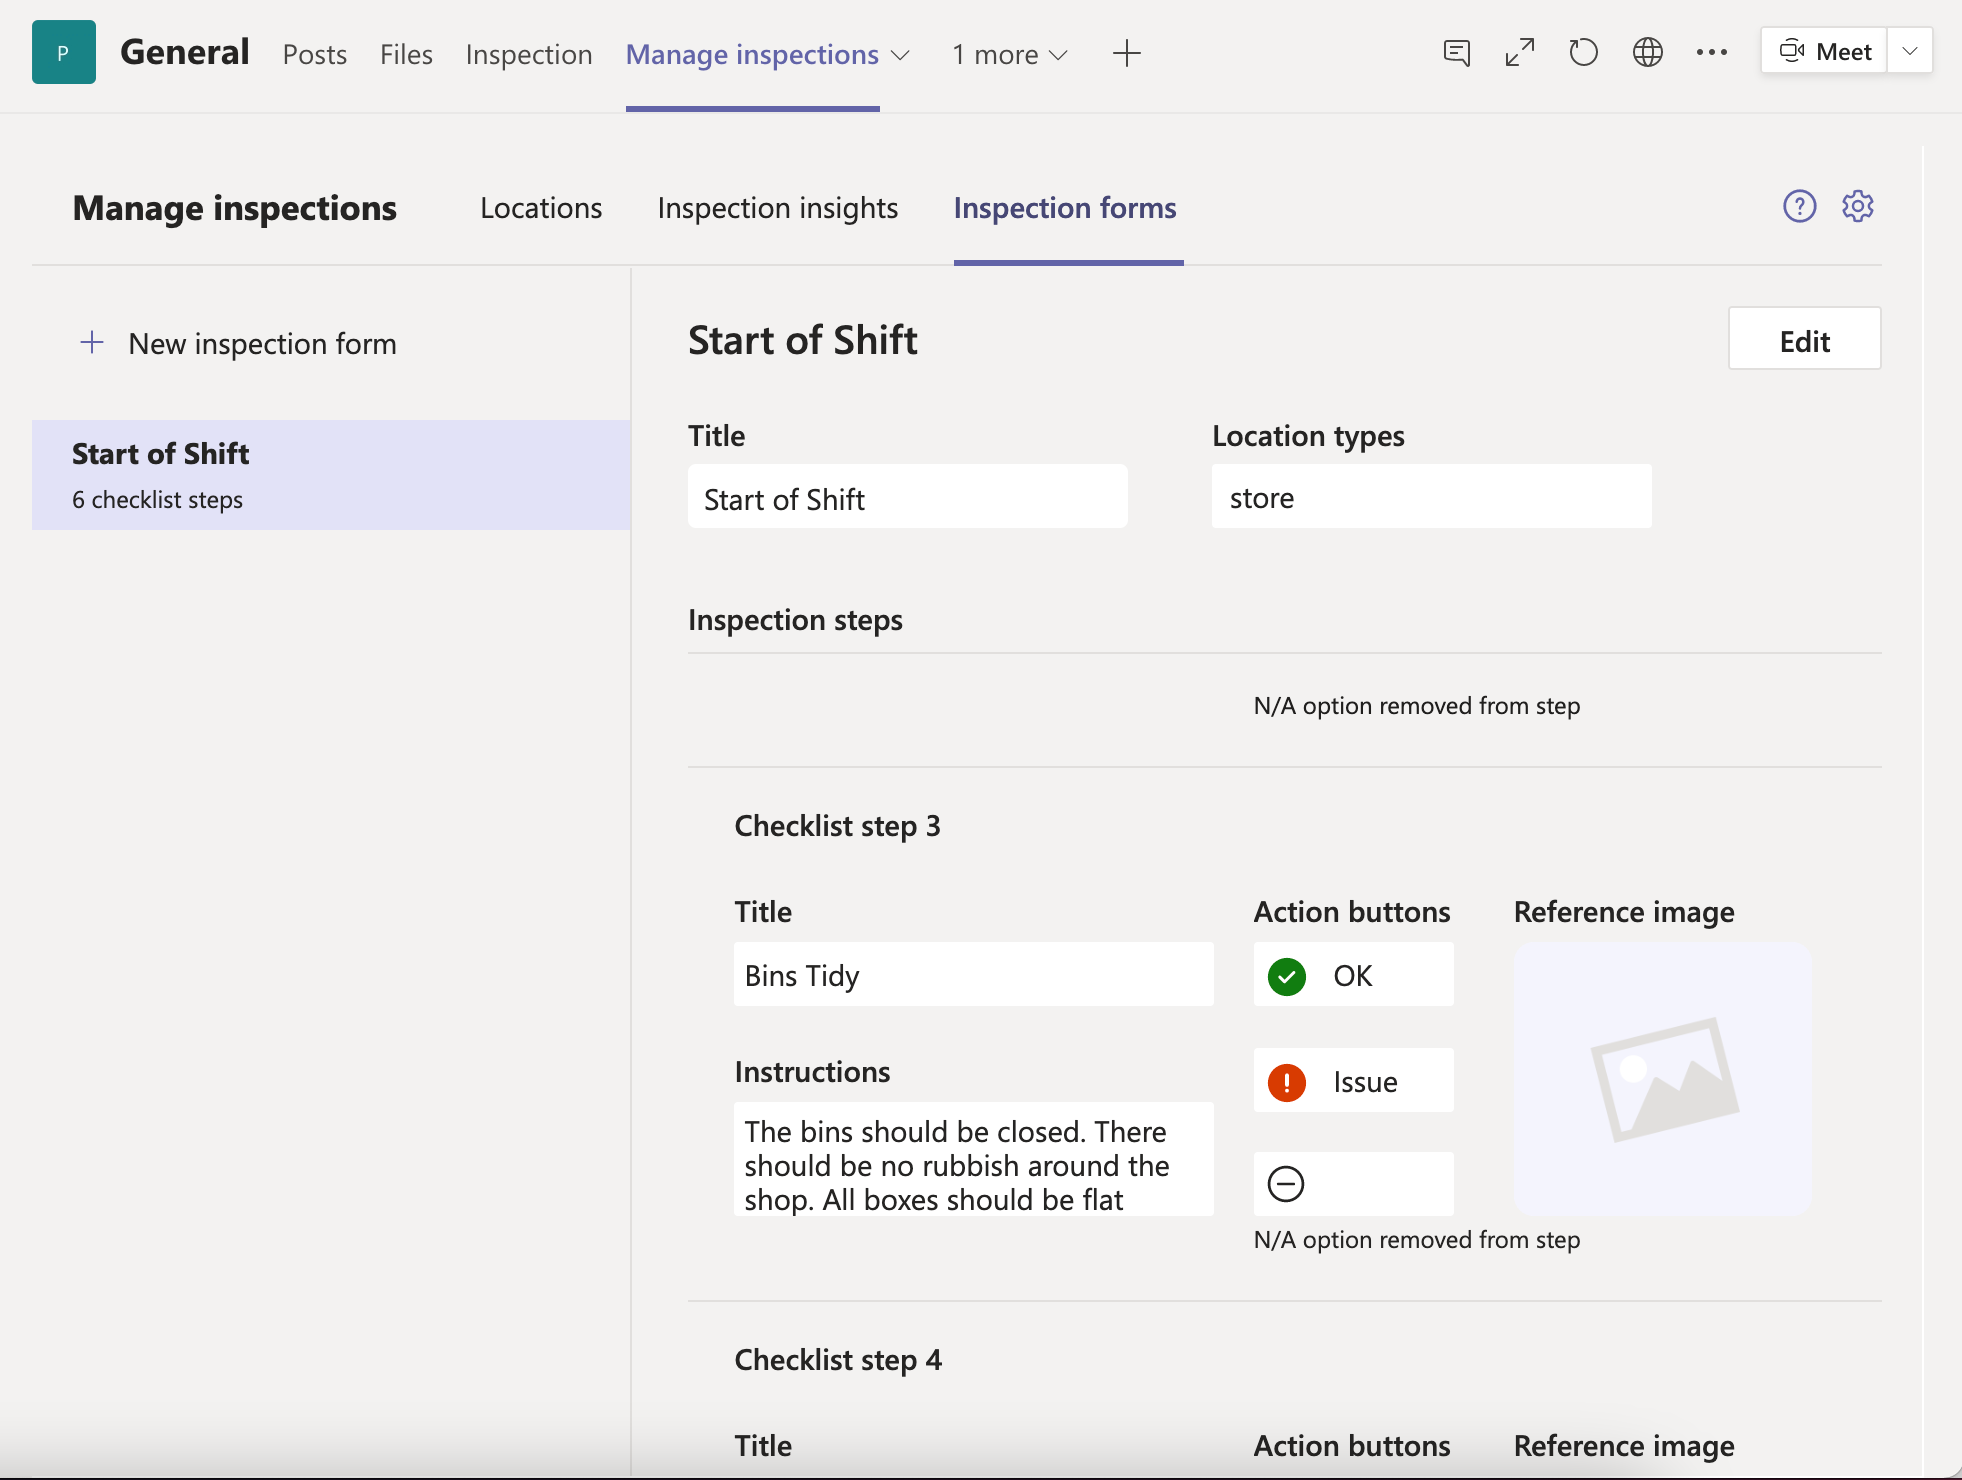Reload the tab with refresh icon
The width and height of the screenshot is (1962, 1480).
(x=1582, y=52)
